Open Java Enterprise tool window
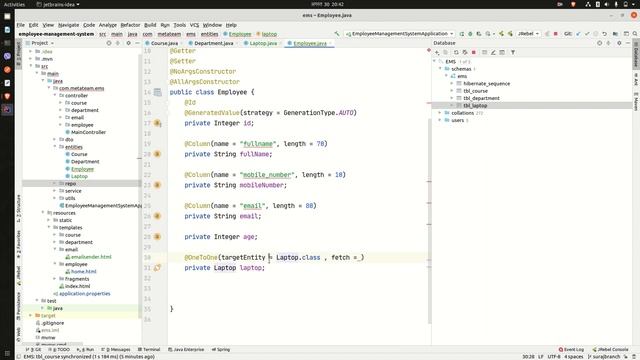The image size is (640, 360). click(x=186, y=349)
